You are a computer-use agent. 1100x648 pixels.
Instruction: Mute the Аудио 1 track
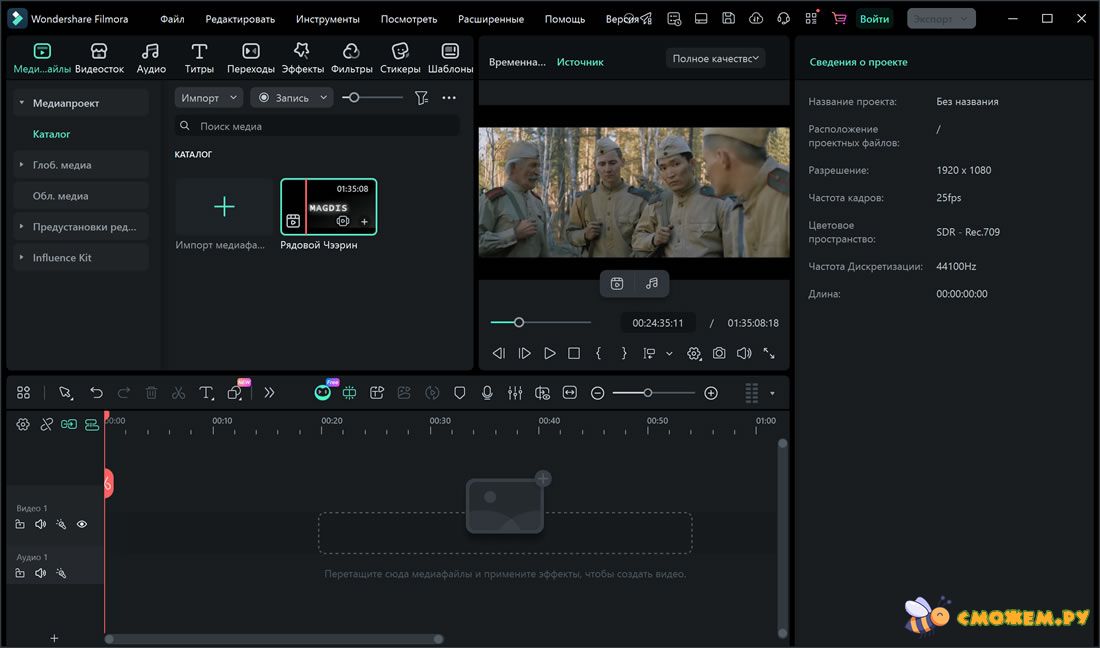[x=41, y=573]
